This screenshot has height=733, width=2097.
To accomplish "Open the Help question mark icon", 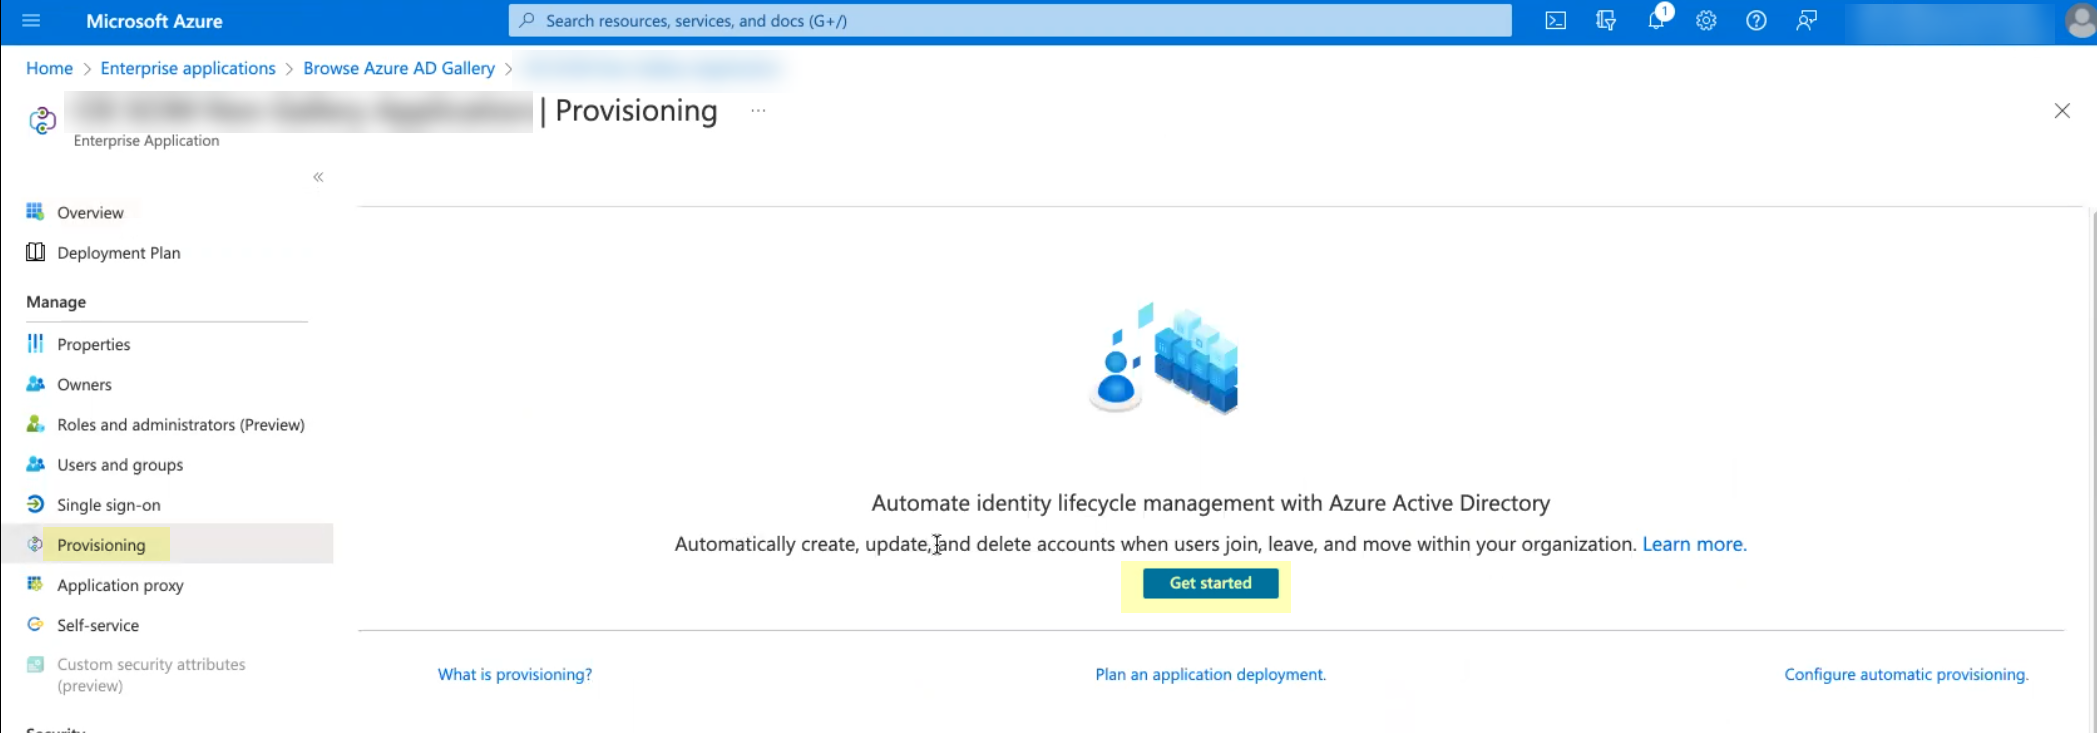I will coord(1756,21).
